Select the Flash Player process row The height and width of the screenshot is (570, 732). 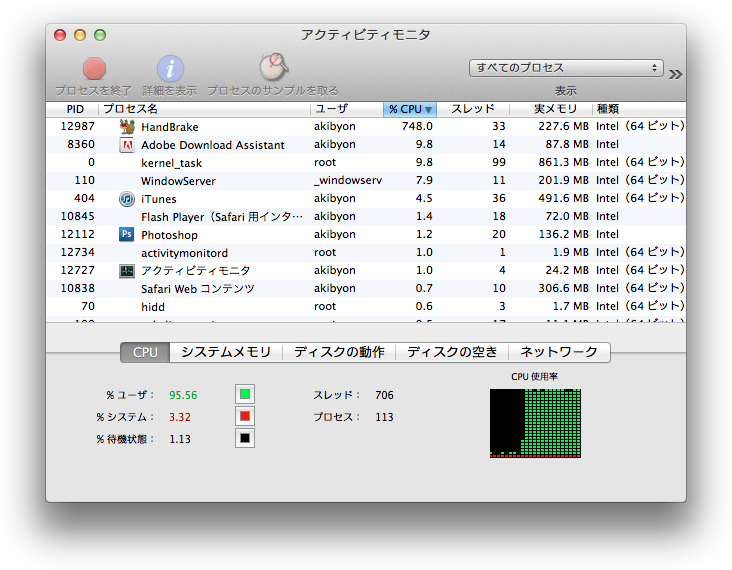point(366,217)
